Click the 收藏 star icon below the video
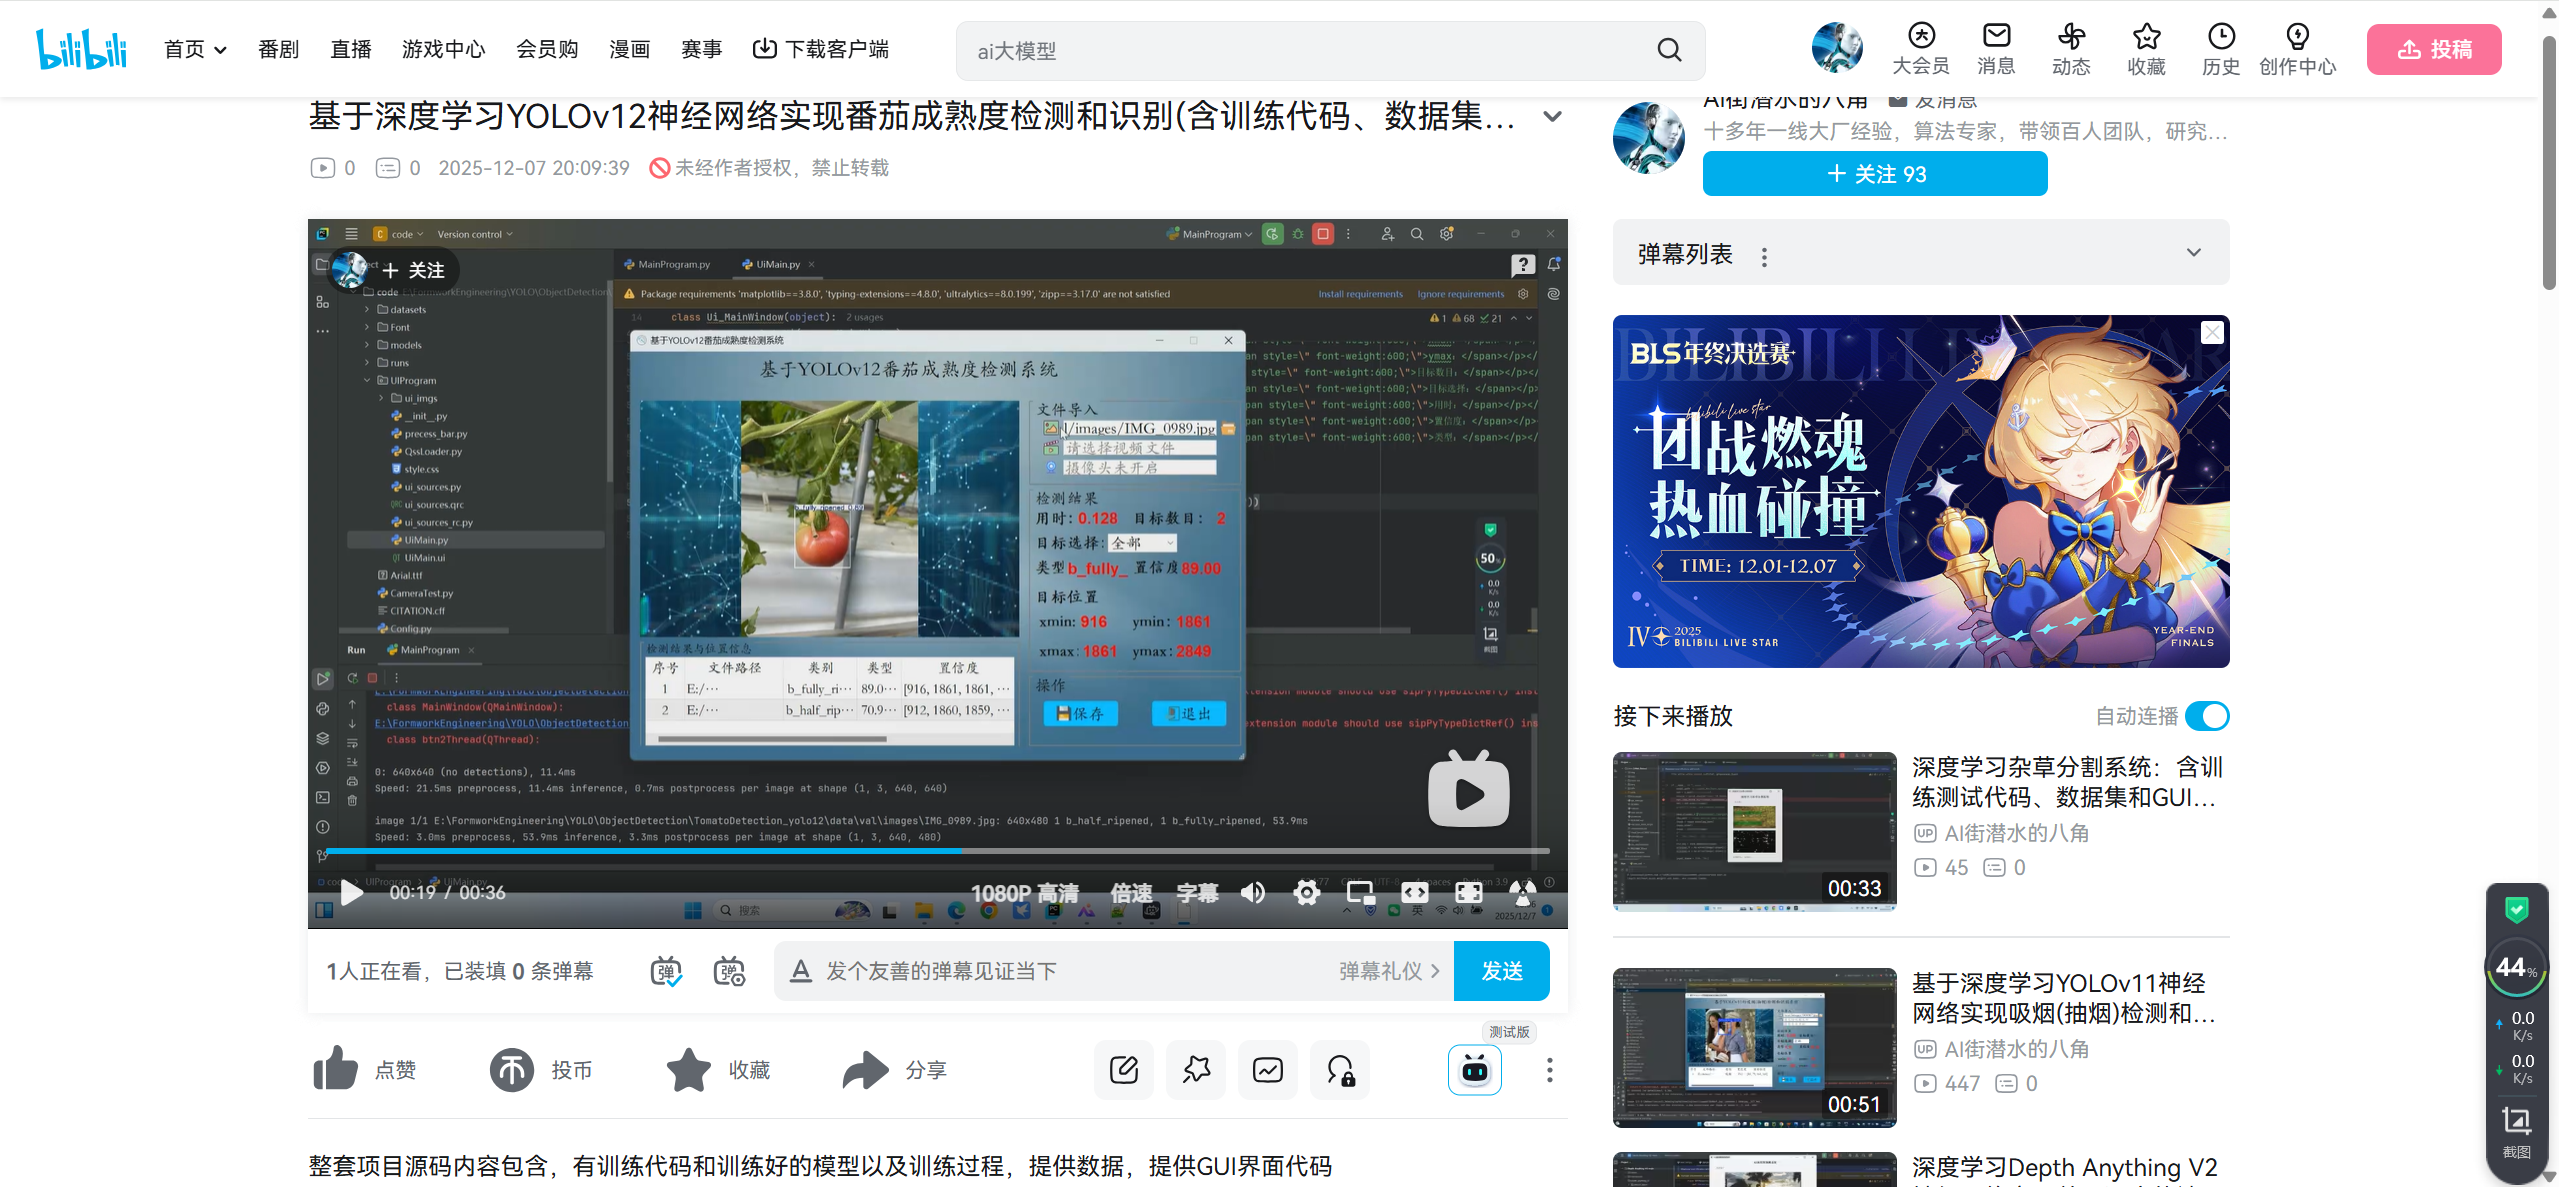Viewport: 2559px width, 1187px height. (688, 1069)
